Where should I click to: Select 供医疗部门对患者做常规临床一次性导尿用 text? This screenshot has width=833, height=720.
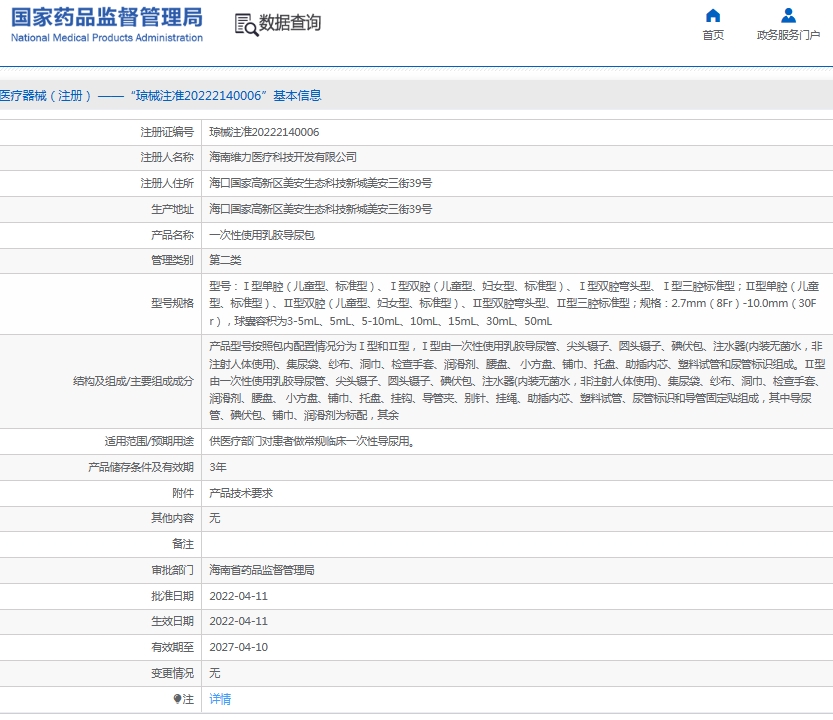312,441
